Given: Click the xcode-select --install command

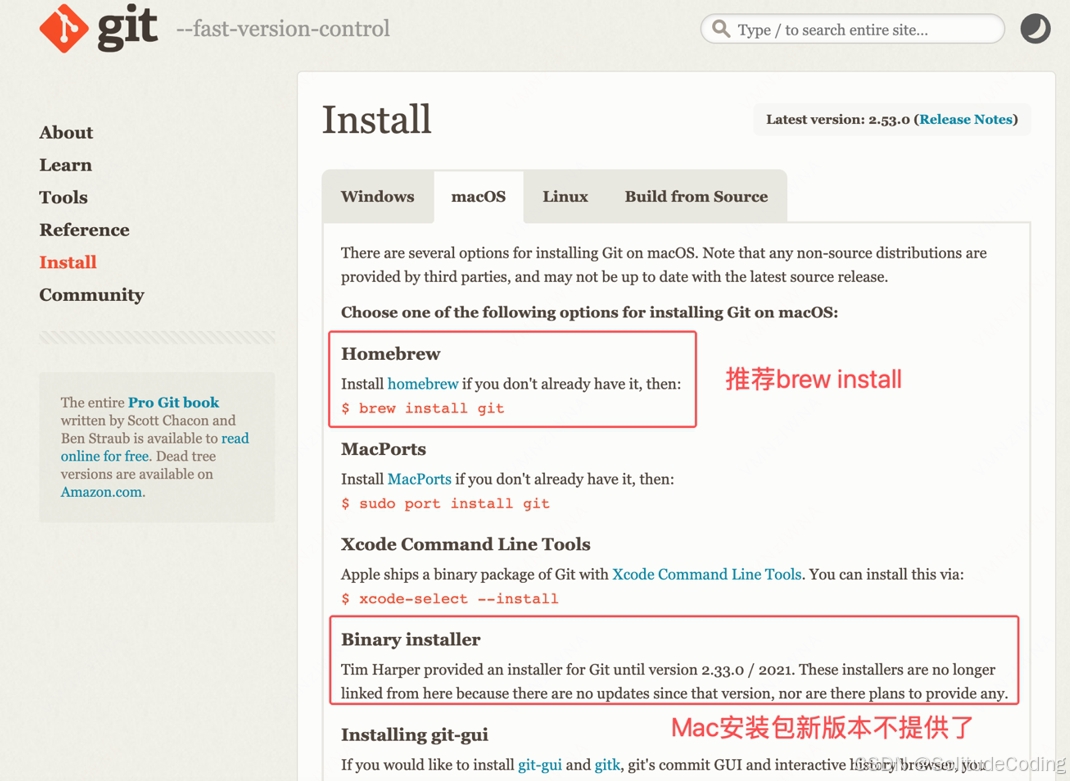Looking at the screenshot, I should (x=450, y=599).
